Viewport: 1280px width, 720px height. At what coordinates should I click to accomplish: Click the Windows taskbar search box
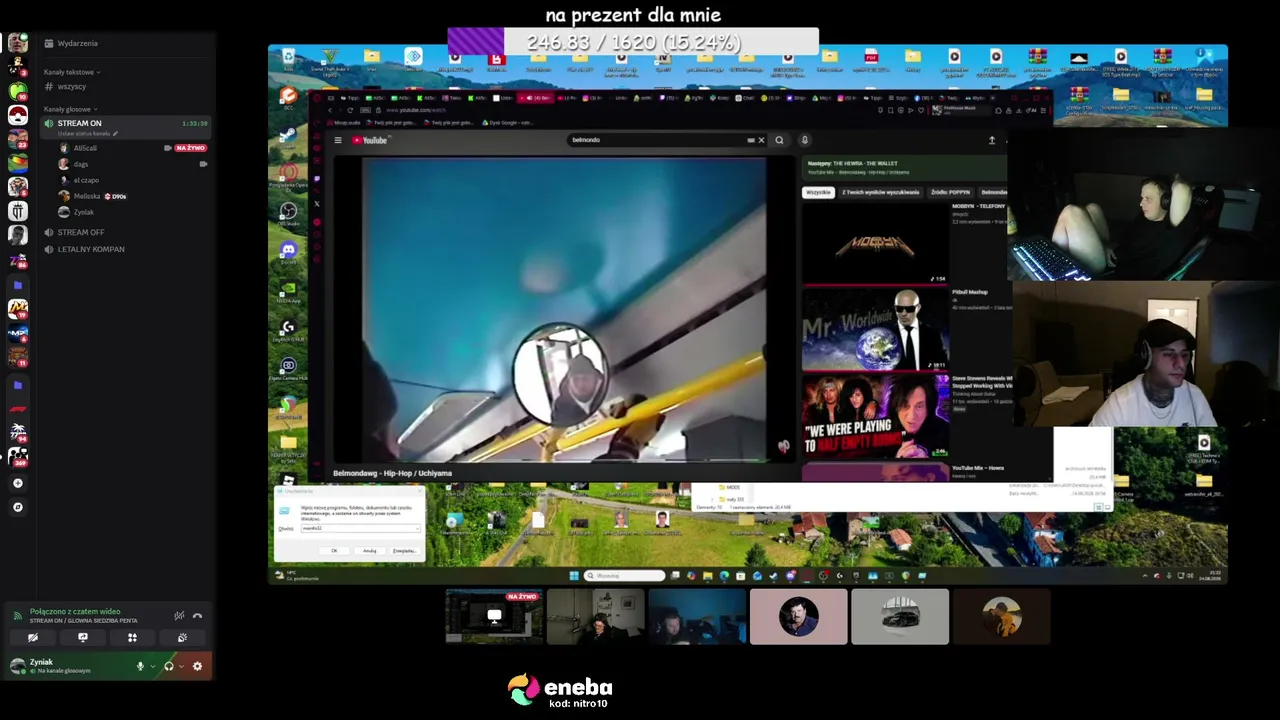pos(625,576)
